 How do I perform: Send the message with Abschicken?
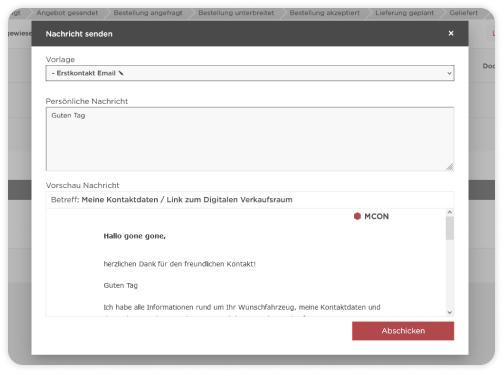(x=403, y=331)
